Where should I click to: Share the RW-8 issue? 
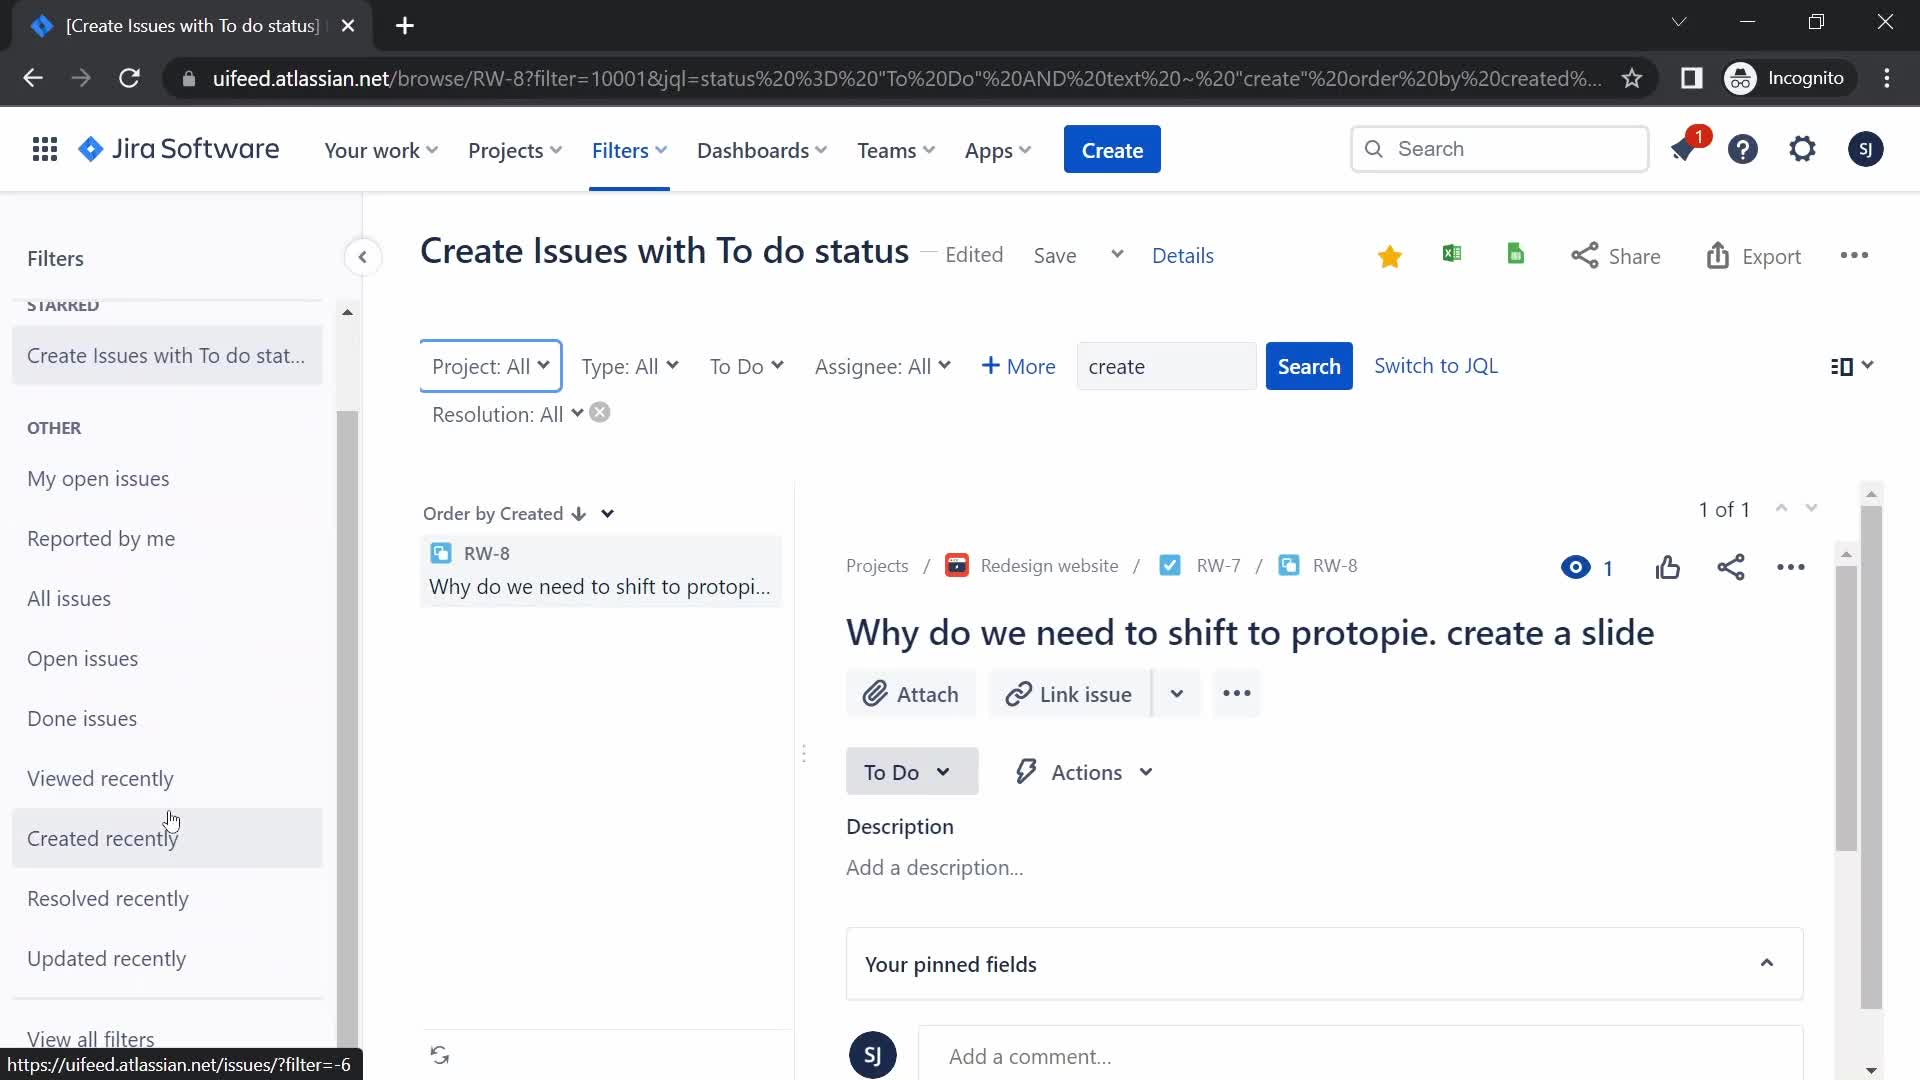coord(1731,567)
